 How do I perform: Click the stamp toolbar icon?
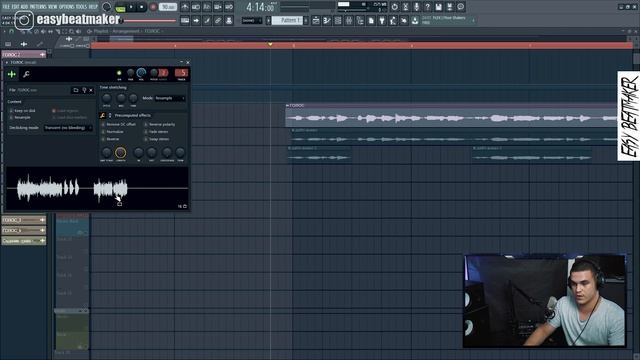(229, 20)
